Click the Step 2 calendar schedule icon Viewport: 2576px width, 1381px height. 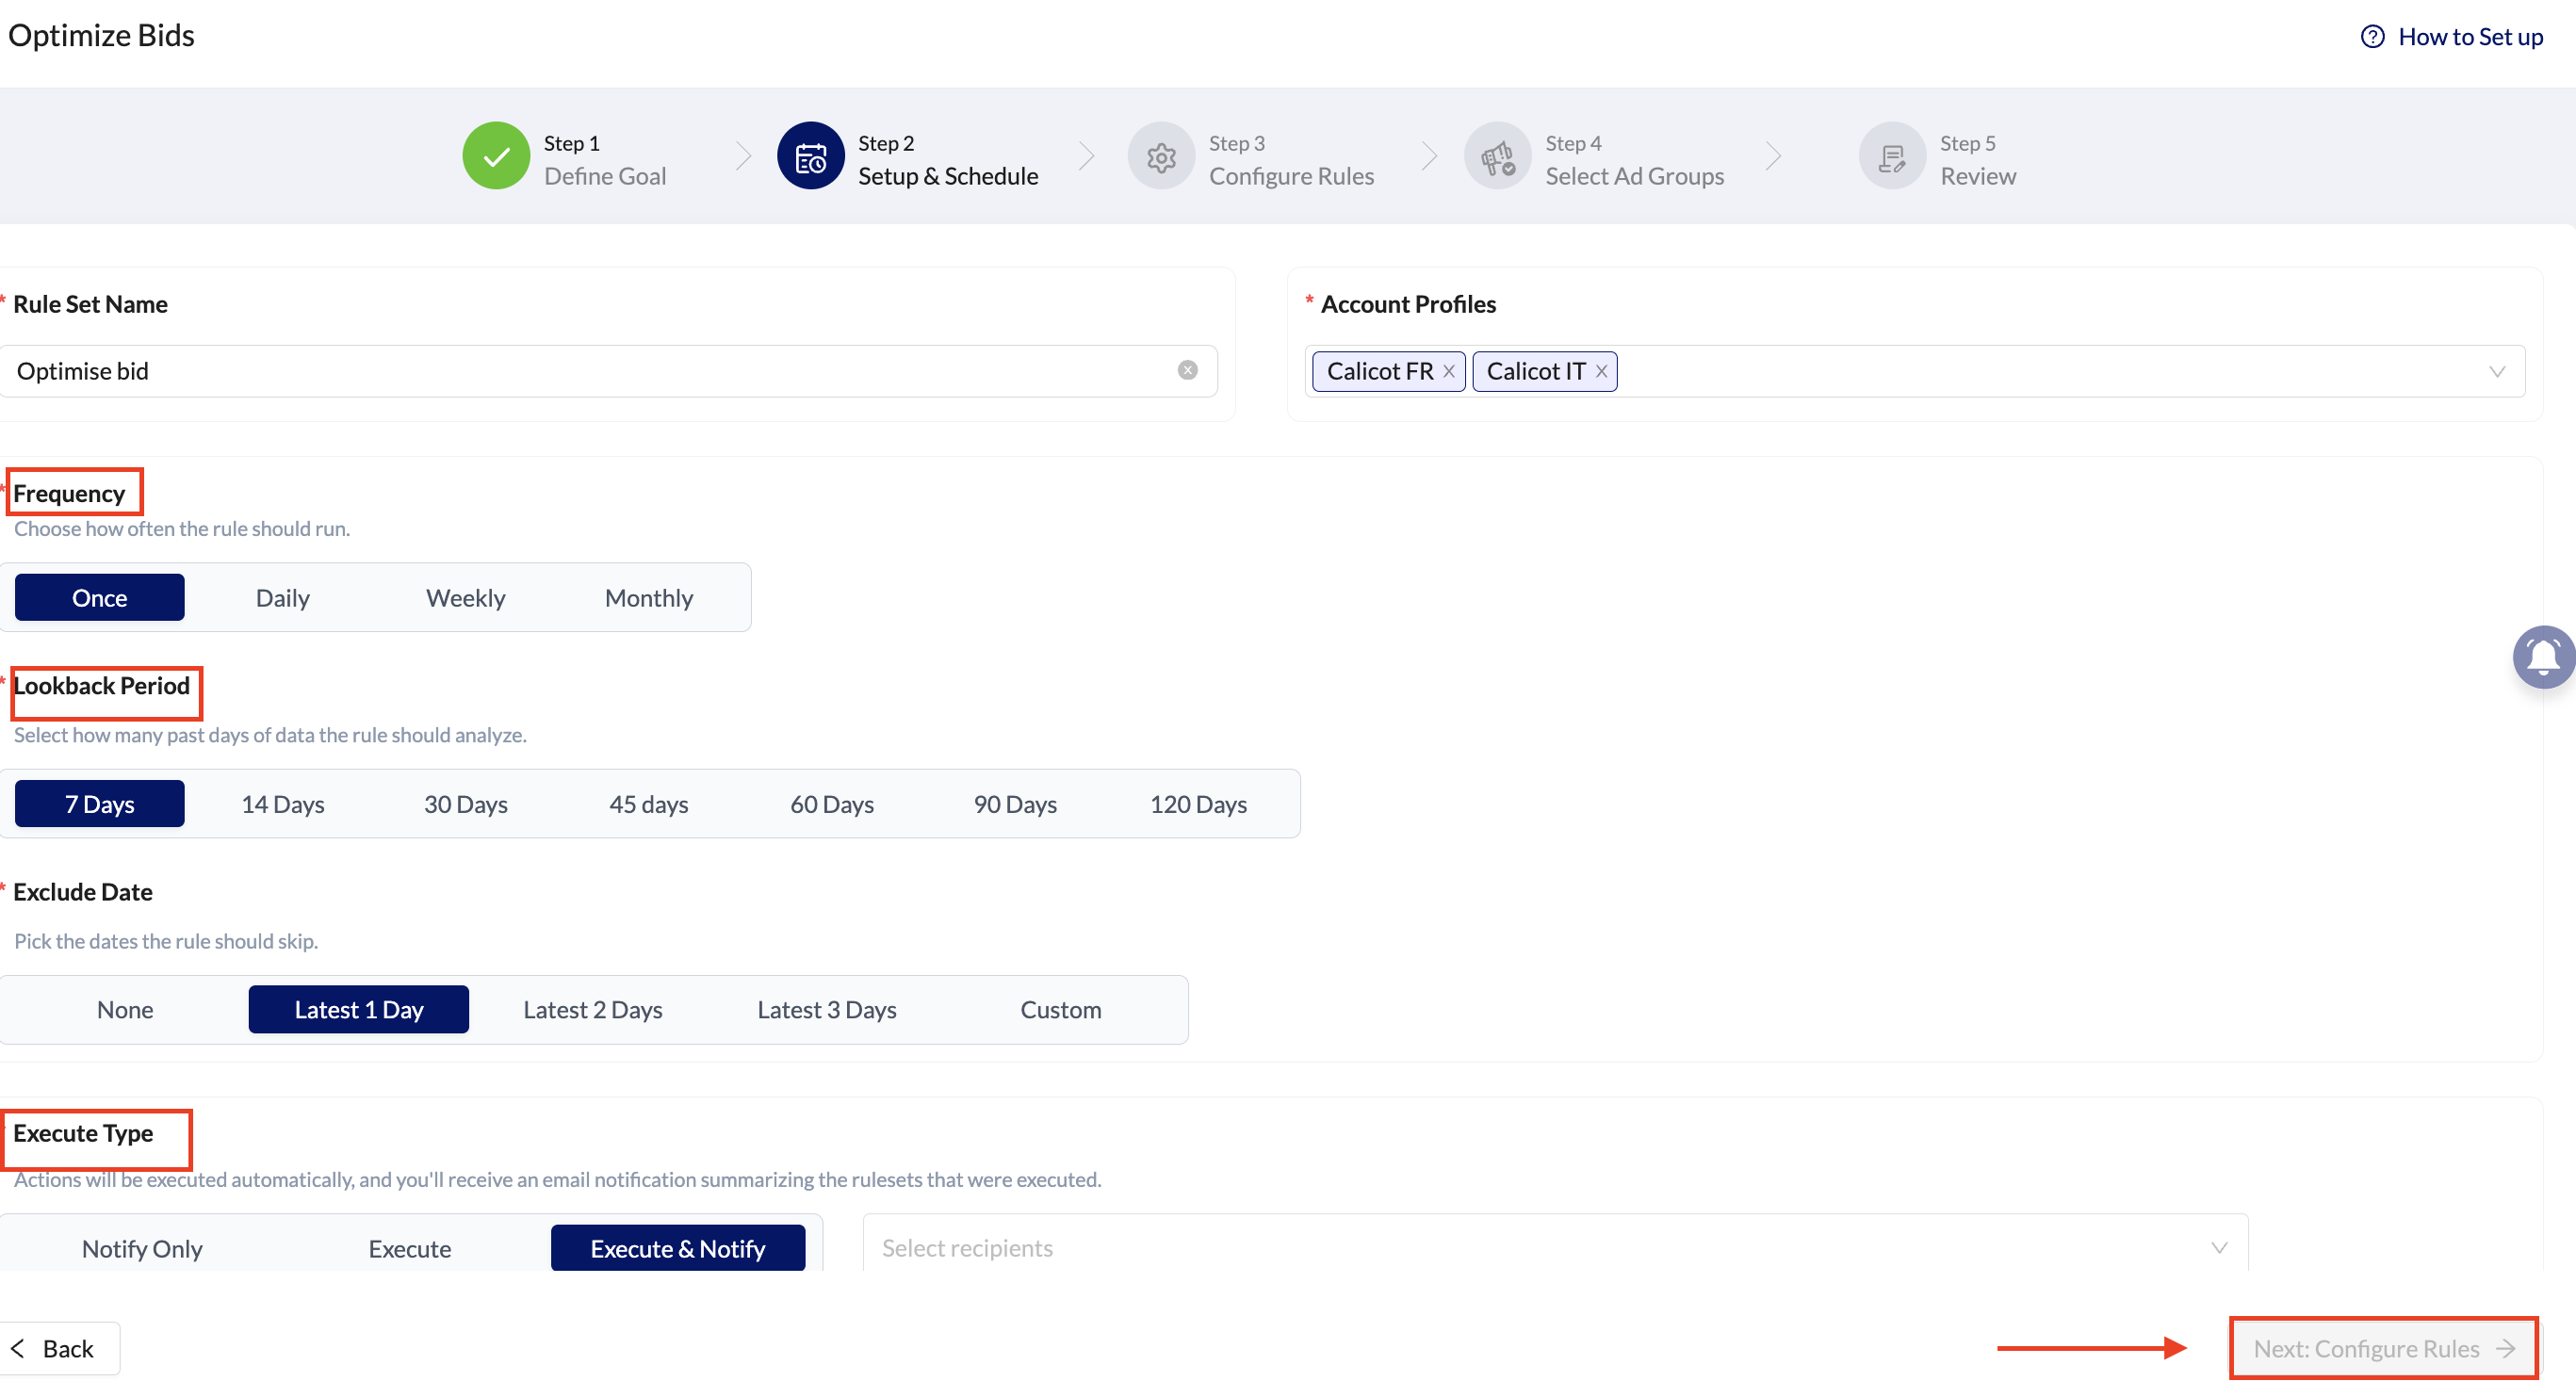point(810,157)
